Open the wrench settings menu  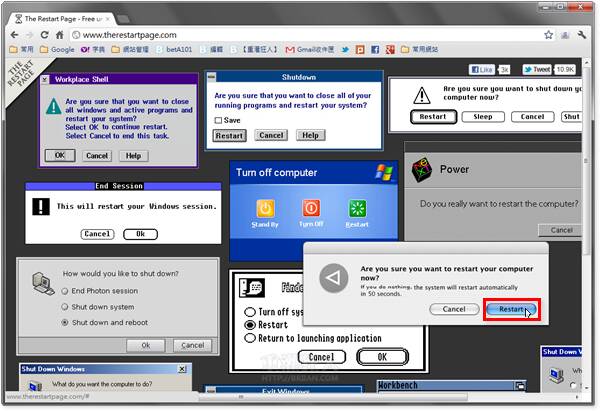coord(582,35)
